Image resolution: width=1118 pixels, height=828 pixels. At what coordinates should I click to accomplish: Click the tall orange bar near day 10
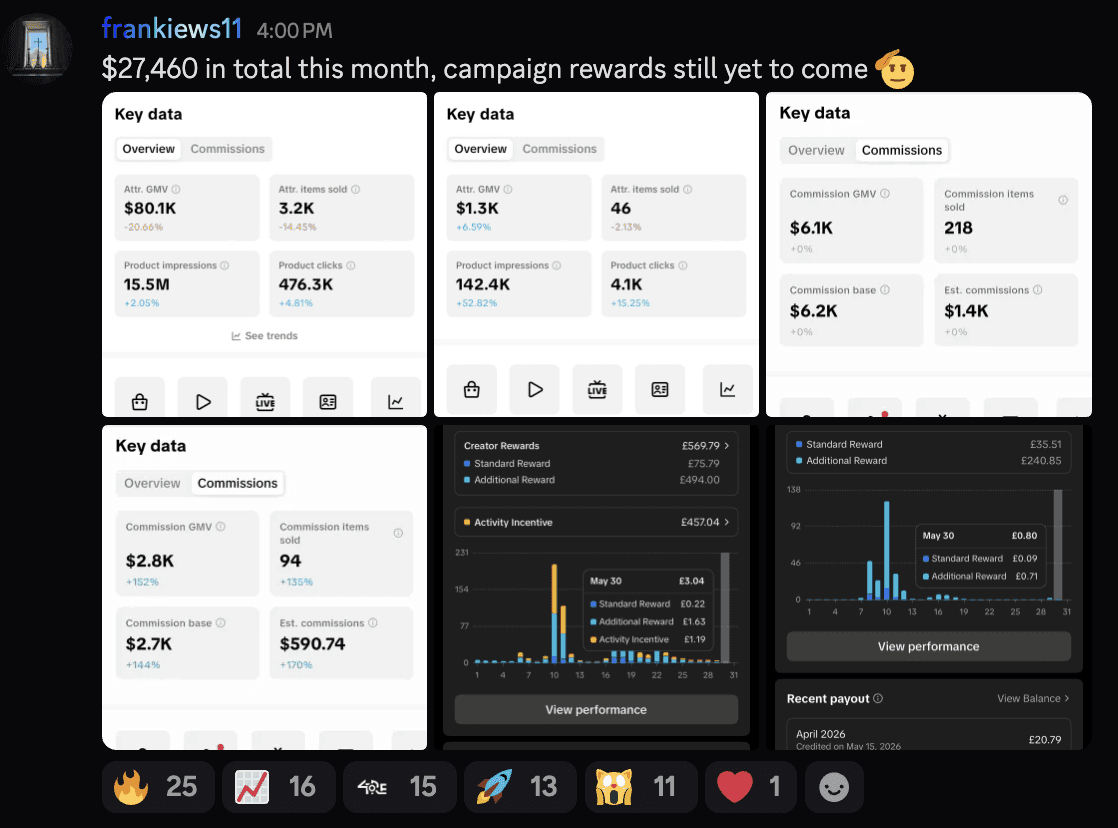[x=554, y=588]
